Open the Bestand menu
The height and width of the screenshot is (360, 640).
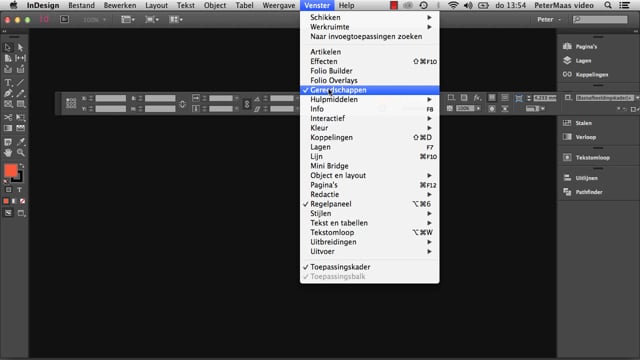click(x=82, y=5)
